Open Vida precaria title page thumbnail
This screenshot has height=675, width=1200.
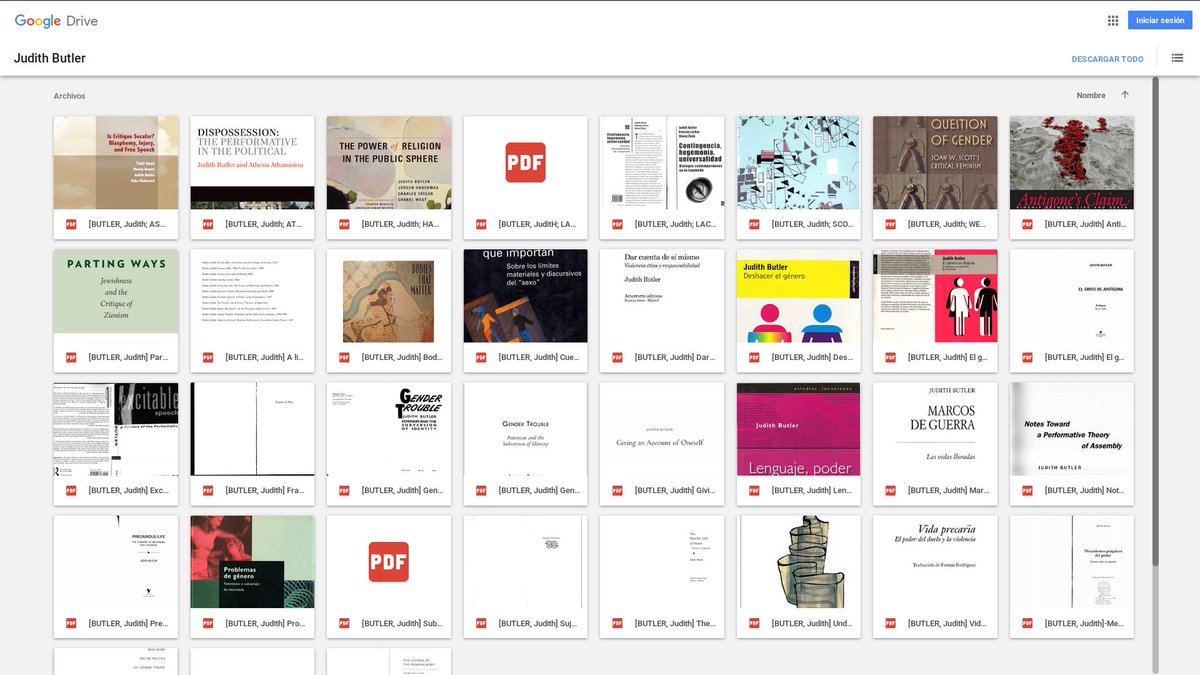(x=935, y=562)
